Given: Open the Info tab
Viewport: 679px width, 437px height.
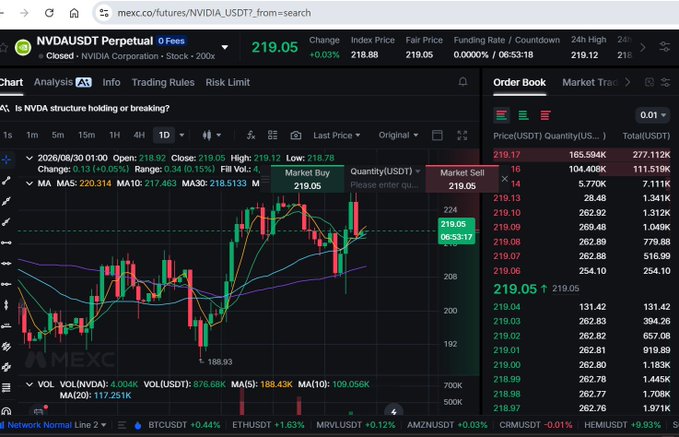Looking at the screenshot, I should coord(111,82).
